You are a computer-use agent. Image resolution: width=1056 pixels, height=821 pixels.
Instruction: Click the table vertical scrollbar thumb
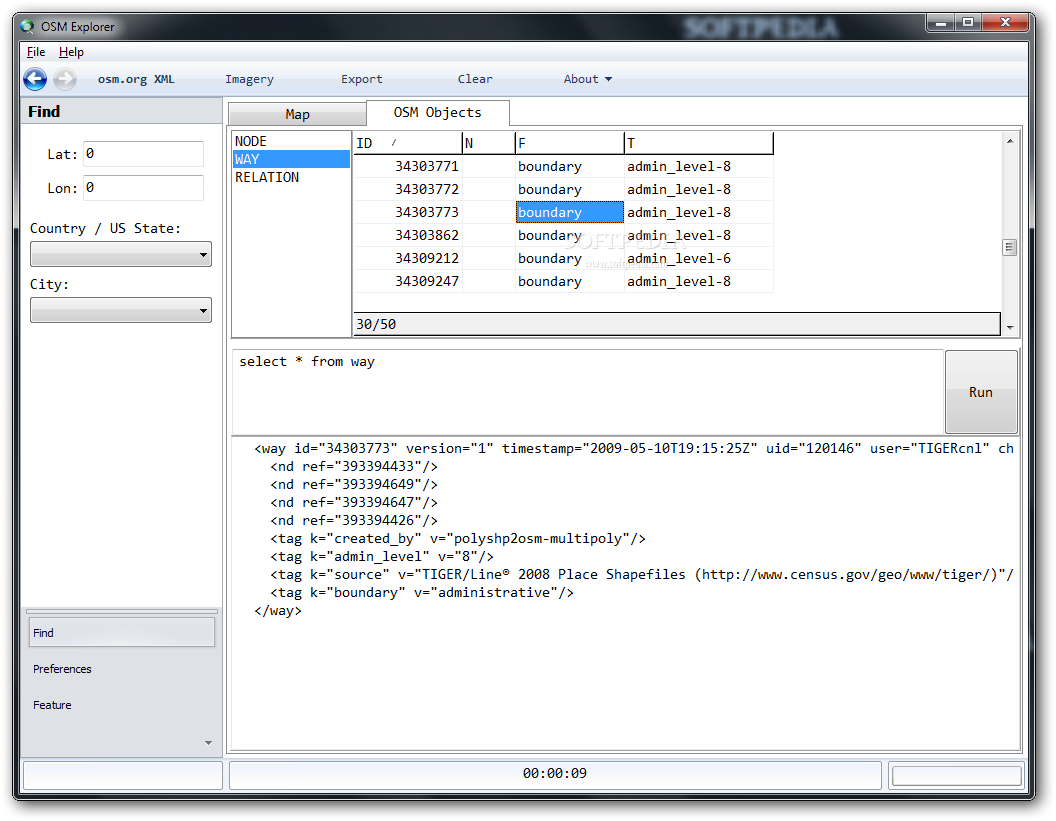tap(1010, 247)
